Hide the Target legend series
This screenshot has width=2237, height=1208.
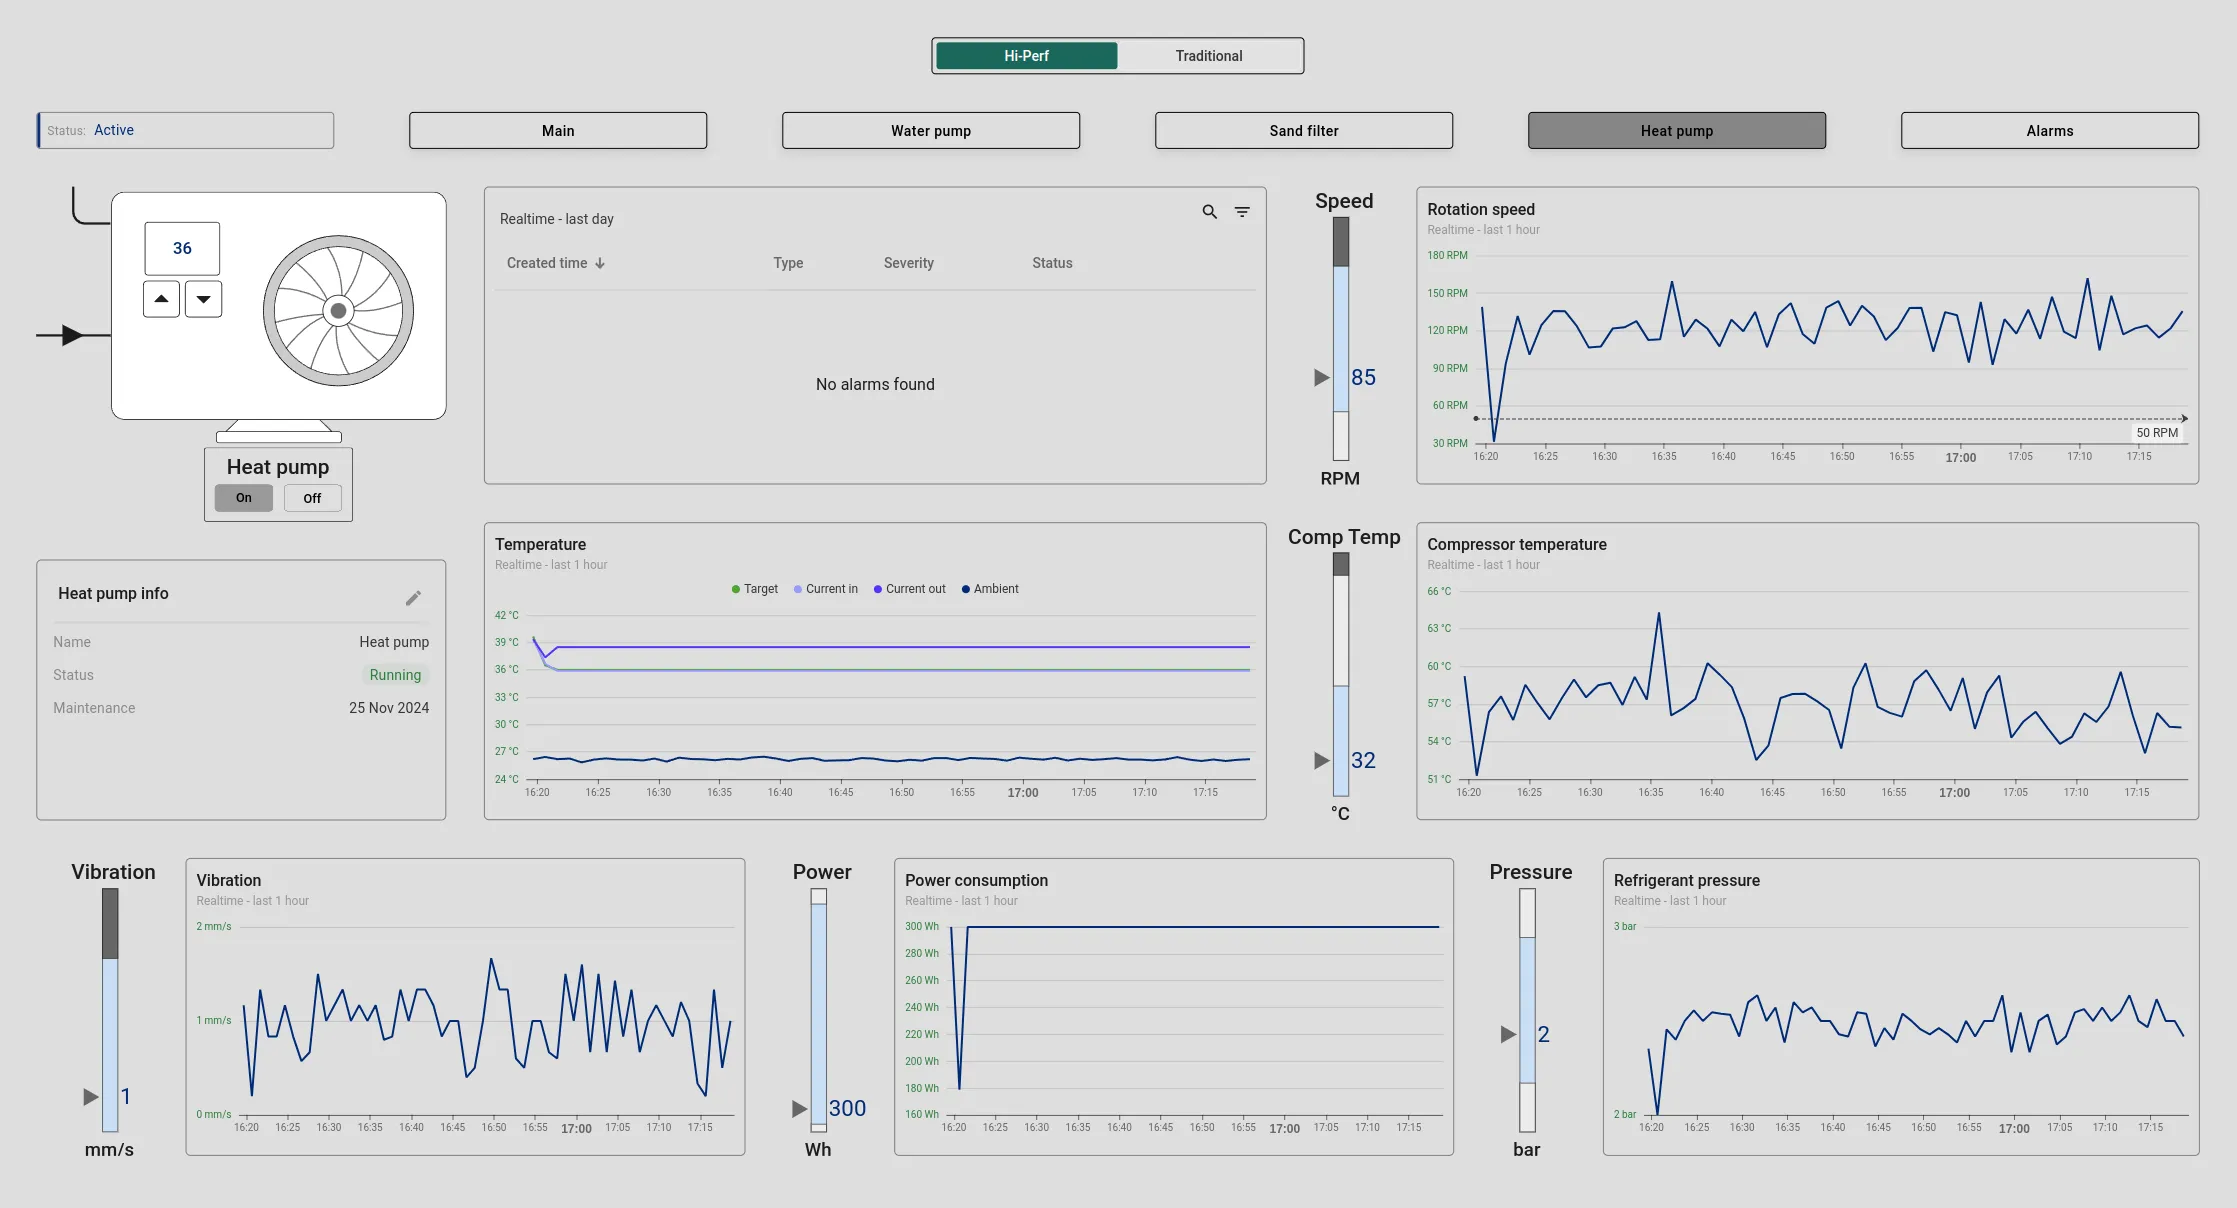755,589
